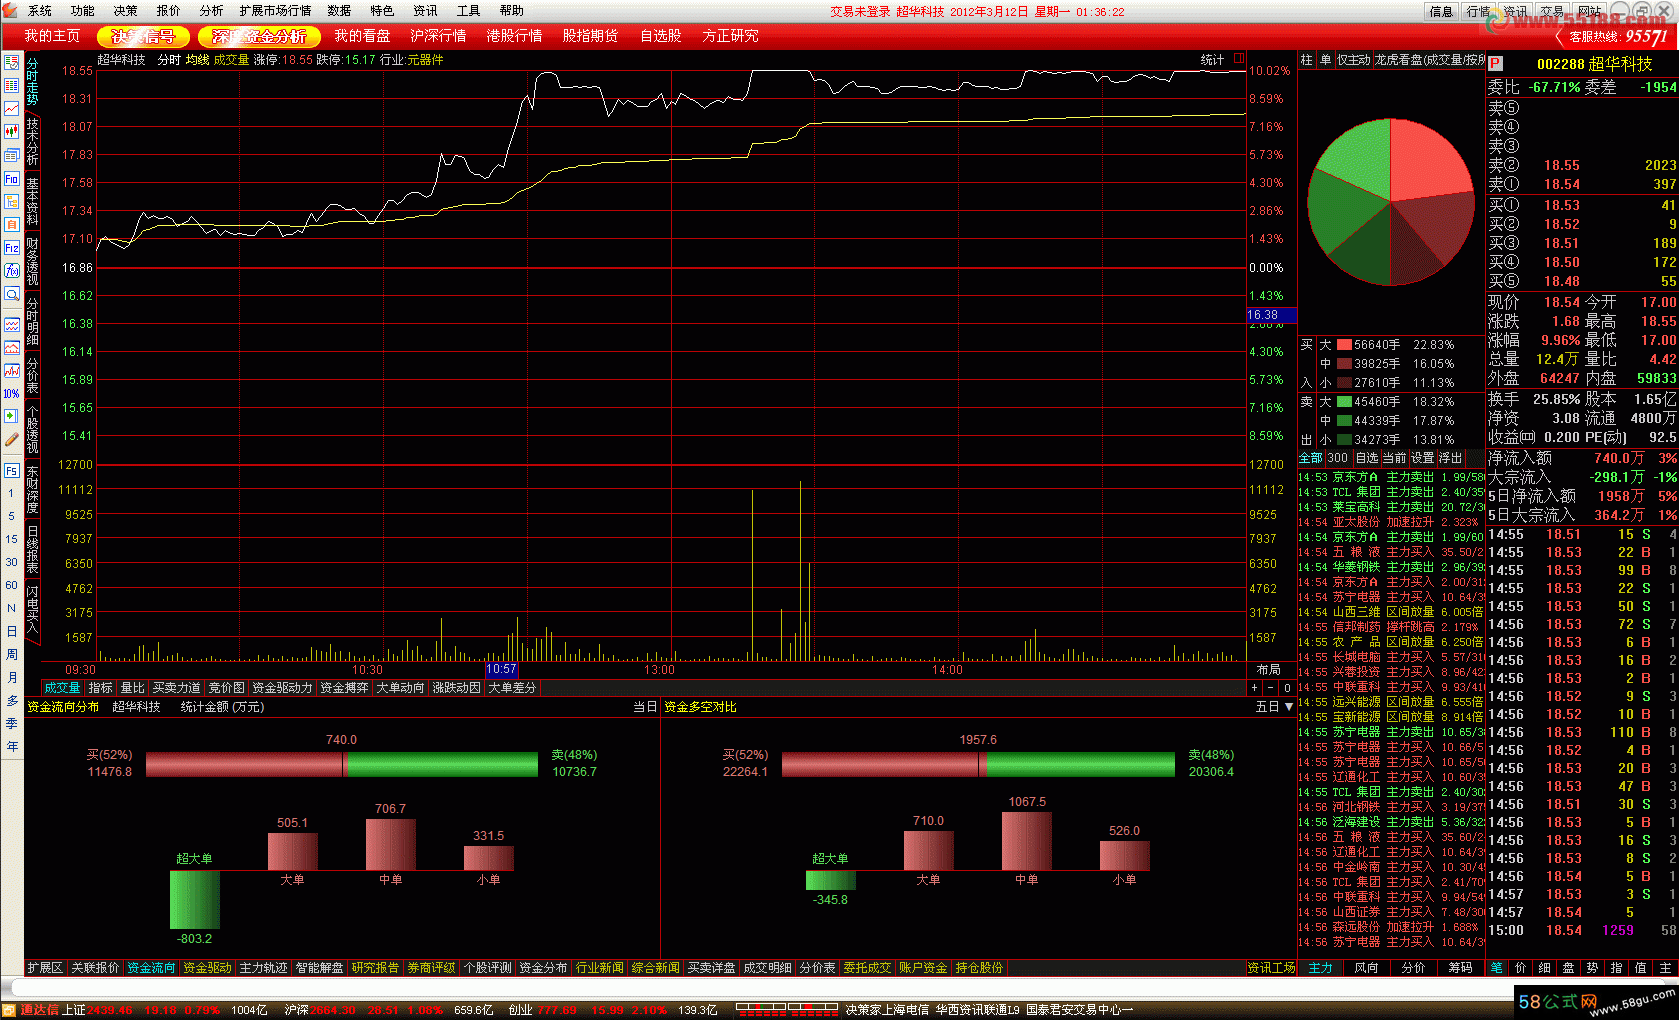Switch to the 资金驱动 bottom tab

point(207,968)
